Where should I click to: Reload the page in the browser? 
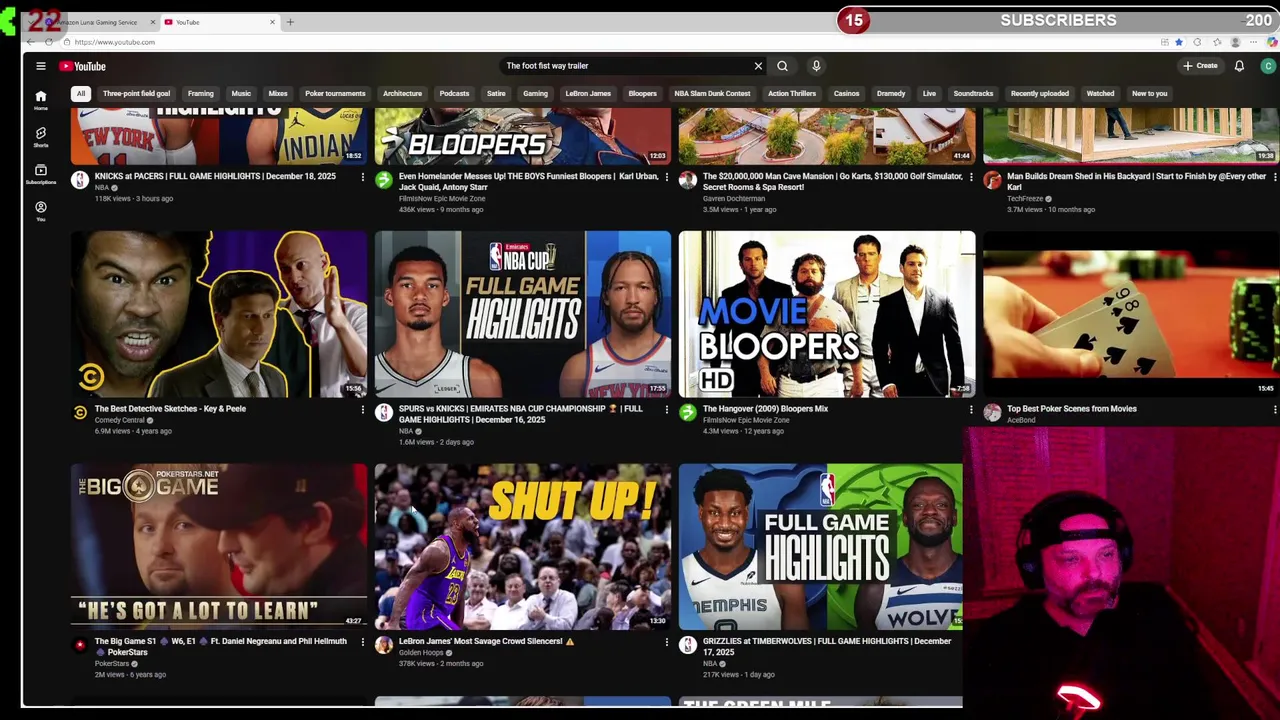coord(49,42)
